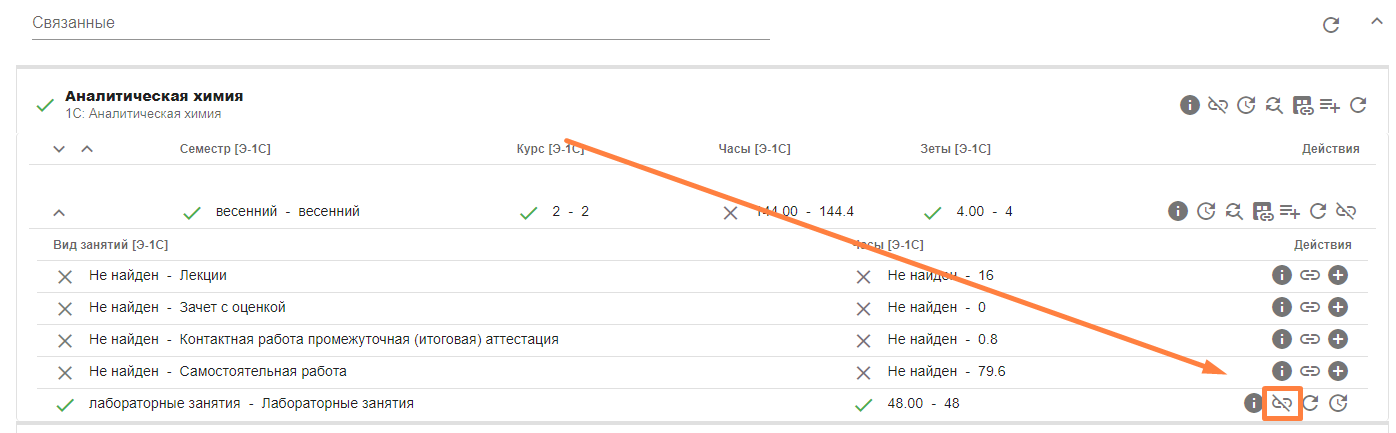This screenshot has width=1396, height=433.
Task: Unlink the Лабораторные занятия row
Action: tap(1281, 404)
